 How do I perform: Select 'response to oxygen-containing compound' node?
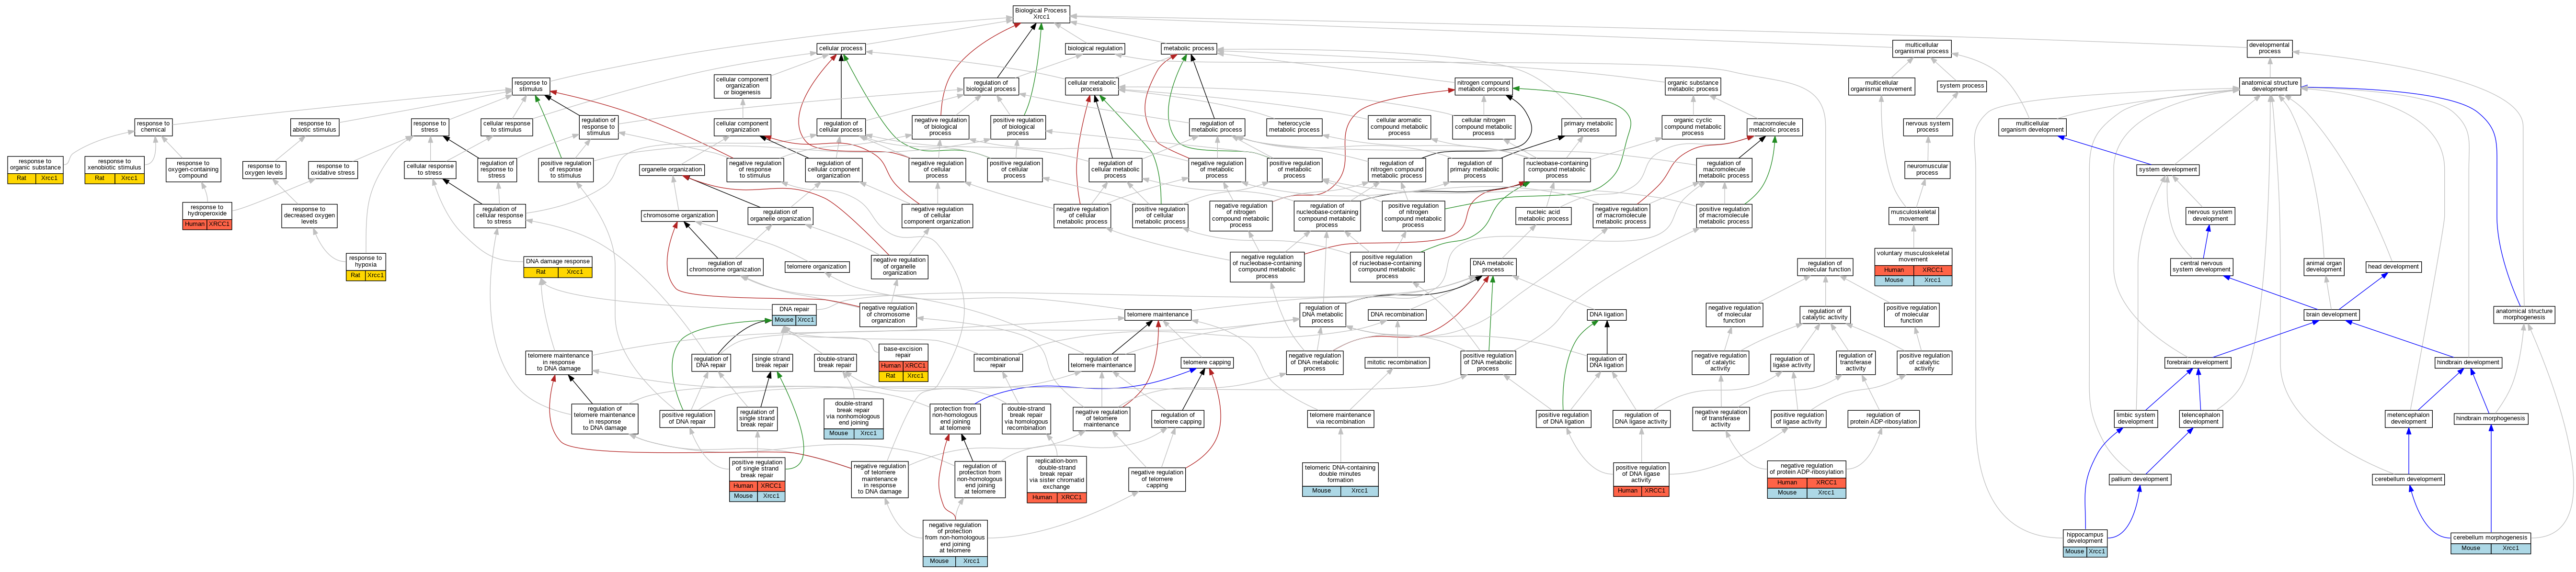point(193,169)
